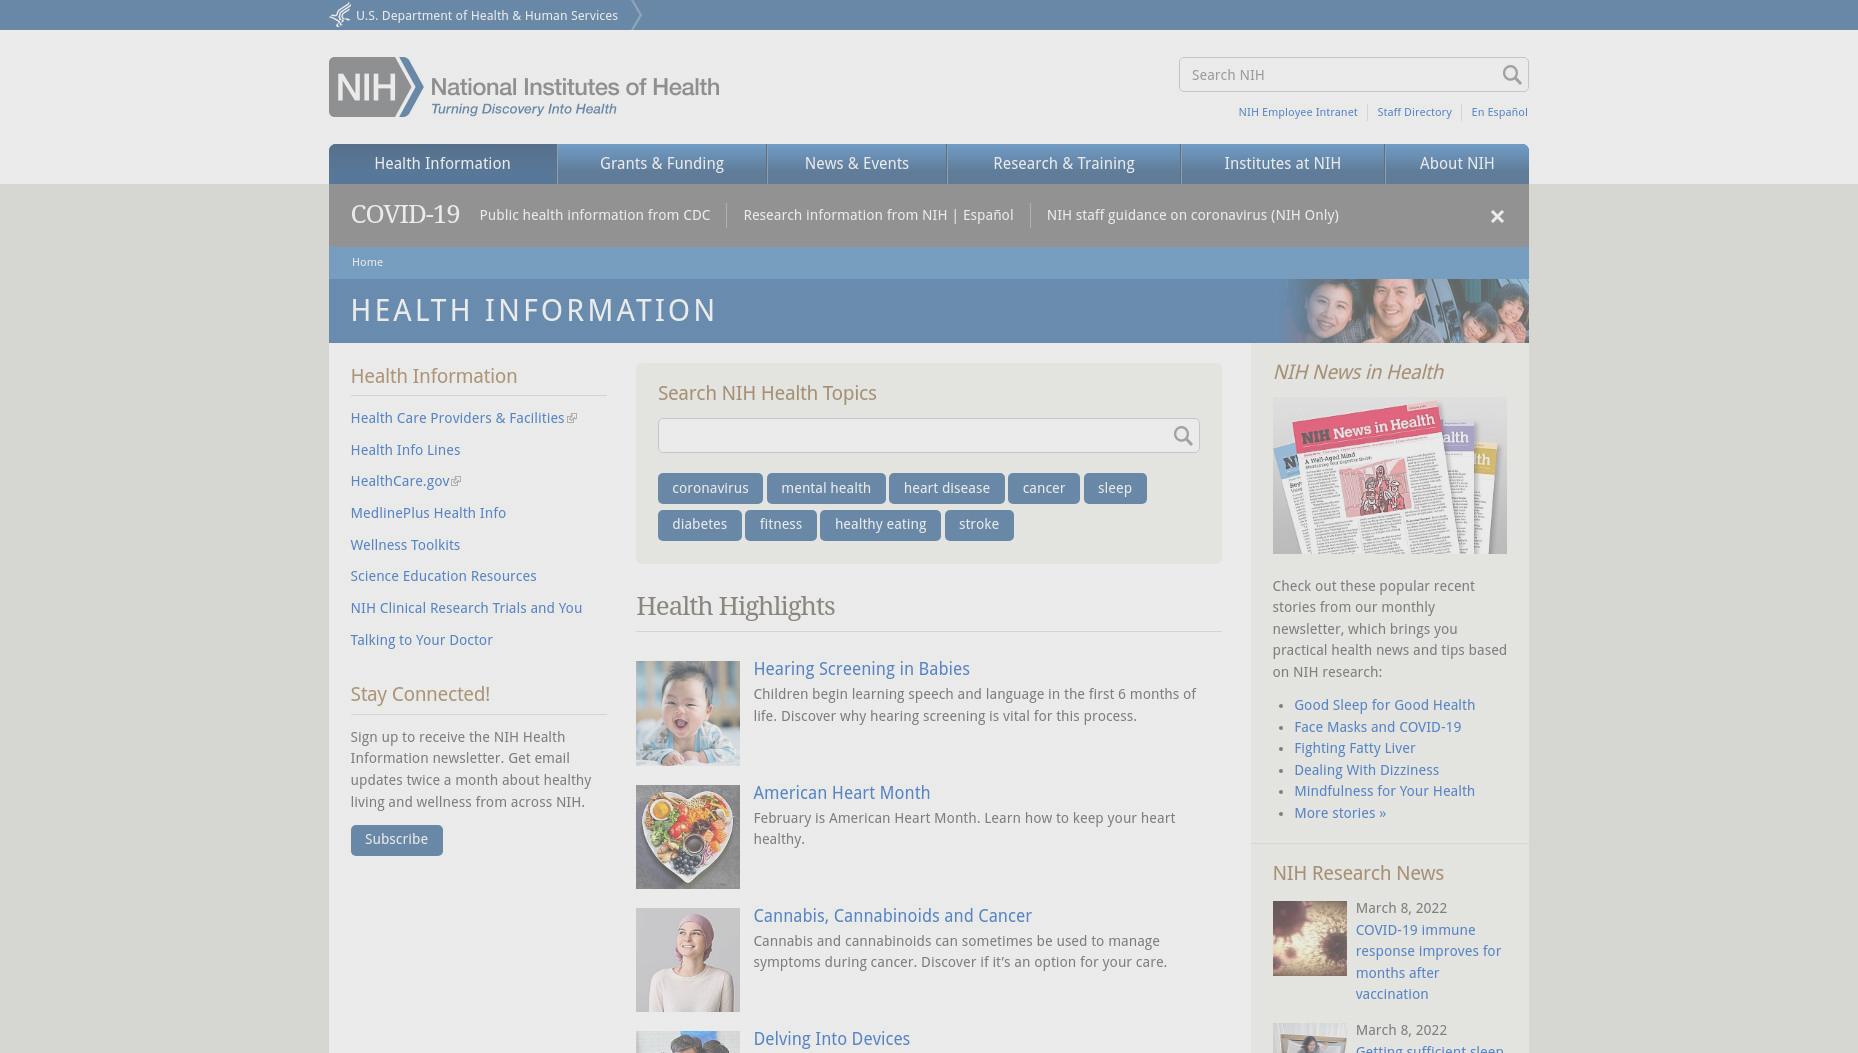Open Talking to Your Doctor link
The image size is (1858, 1053).
click(x=421, y=640)
